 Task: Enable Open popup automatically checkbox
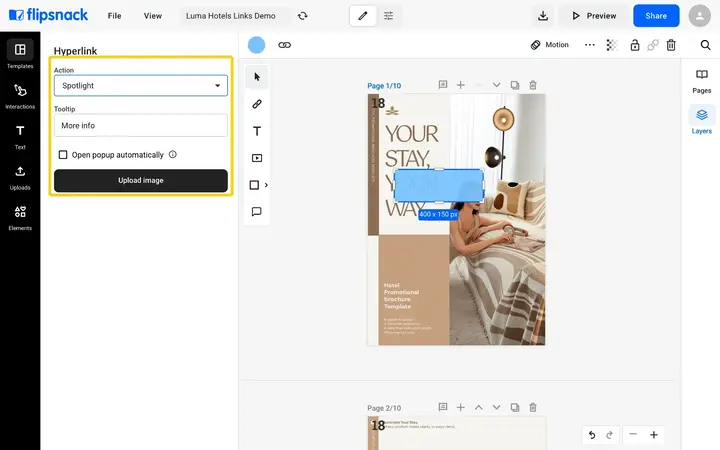click(x=63, y=155)
